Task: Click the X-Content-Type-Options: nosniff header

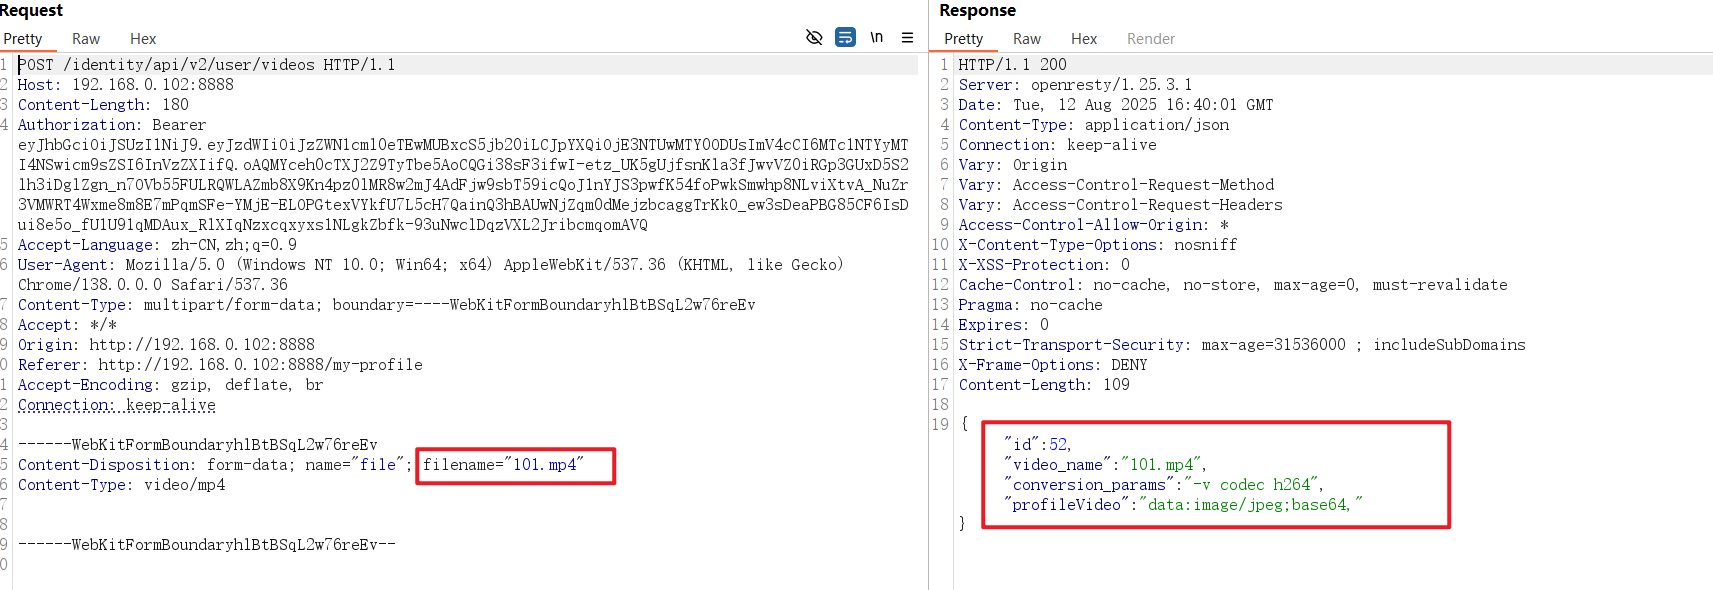Action: click(x=1097, y=245)
